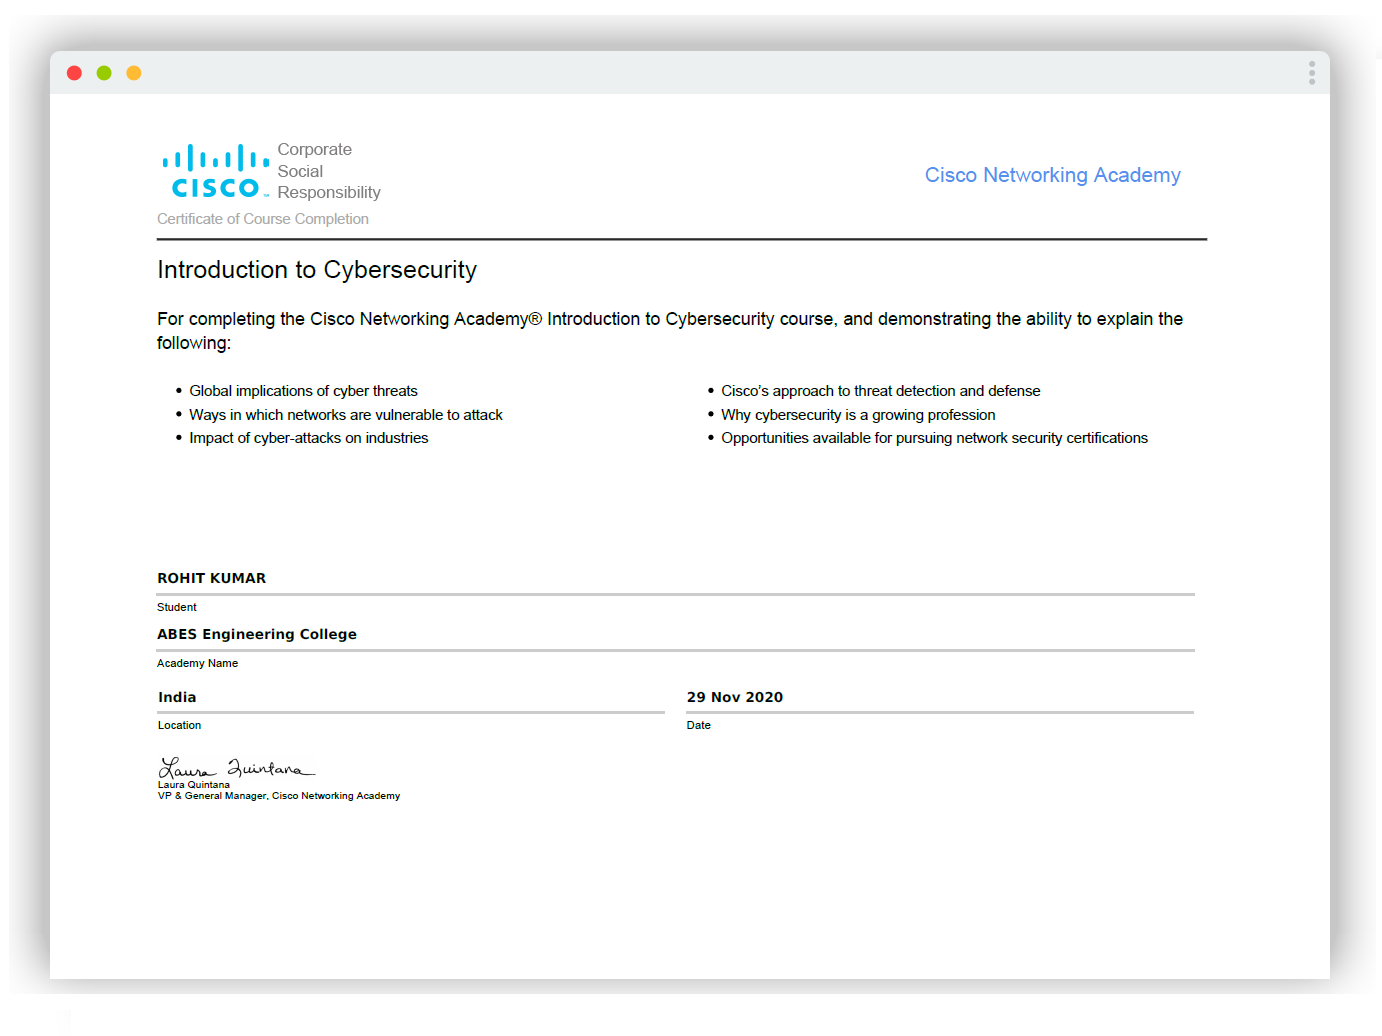Image resolution: width=1382 pixels, height=1036 pixels.
Task: Click the 'For completing the Cisco Networking Academy' paragraph
Action: 670,331
